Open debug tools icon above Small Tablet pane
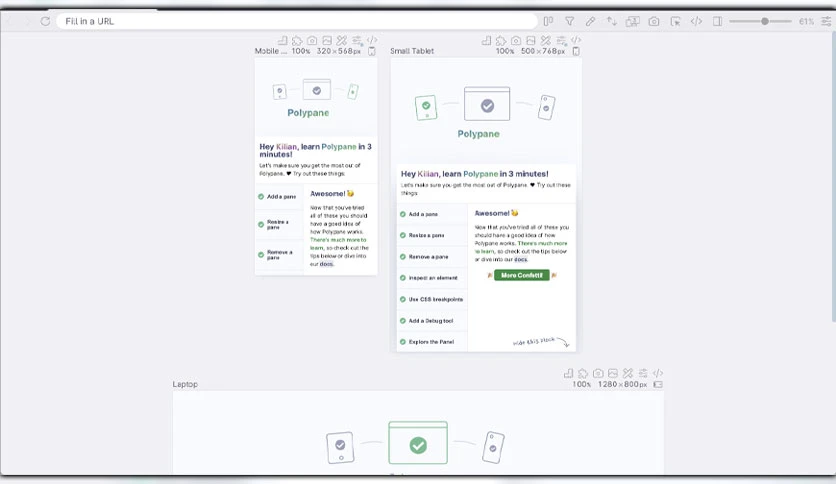 [x=545, y=40]
